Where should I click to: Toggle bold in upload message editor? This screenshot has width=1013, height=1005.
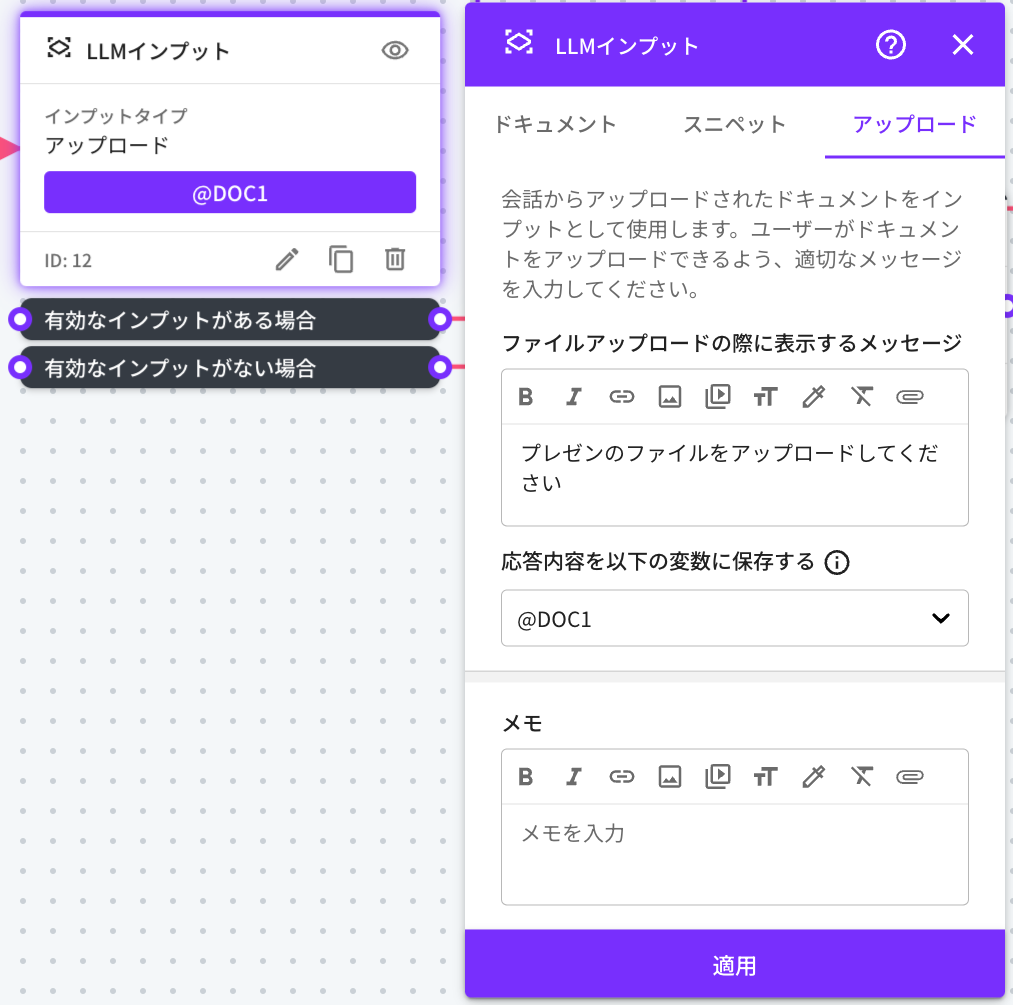coord(526,397)
